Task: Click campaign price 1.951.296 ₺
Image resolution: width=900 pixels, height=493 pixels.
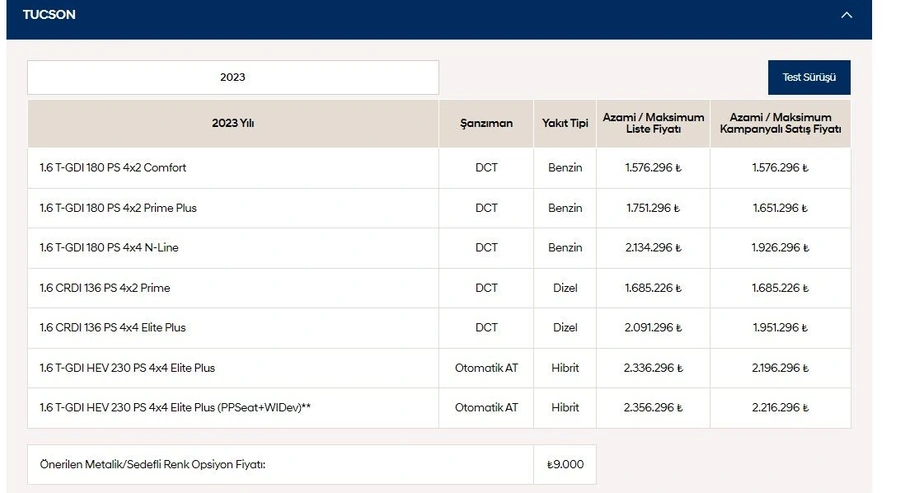Action: click(780, 327)
